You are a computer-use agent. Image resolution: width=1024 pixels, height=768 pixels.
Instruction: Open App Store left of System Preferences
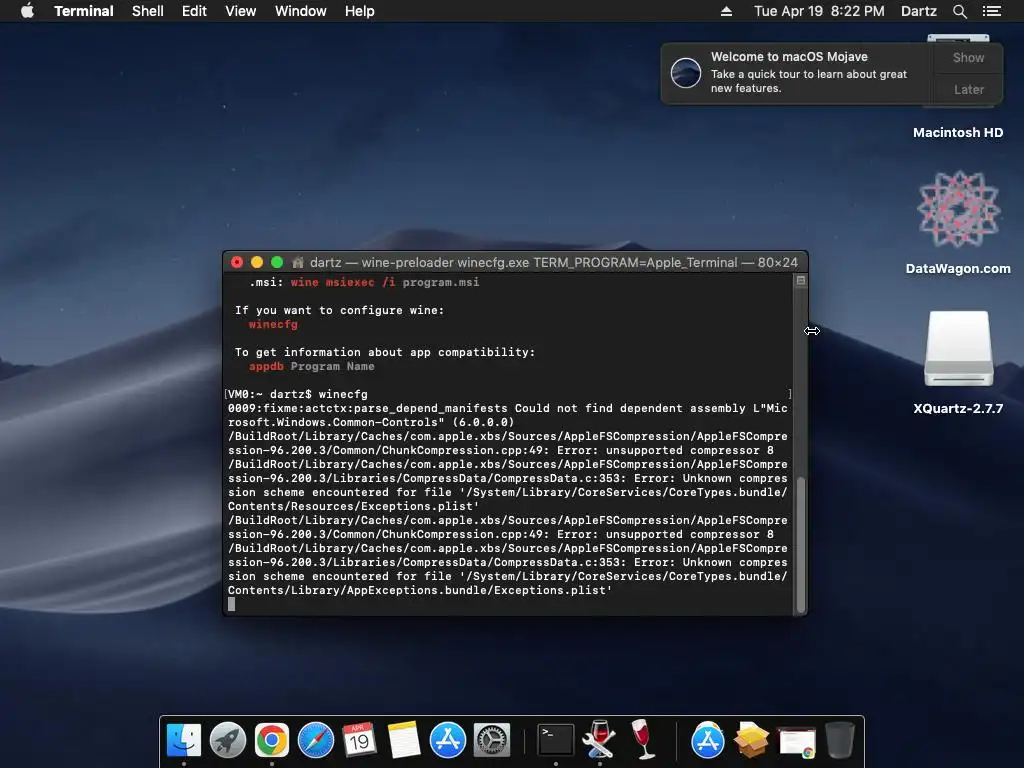pos(447,741)
